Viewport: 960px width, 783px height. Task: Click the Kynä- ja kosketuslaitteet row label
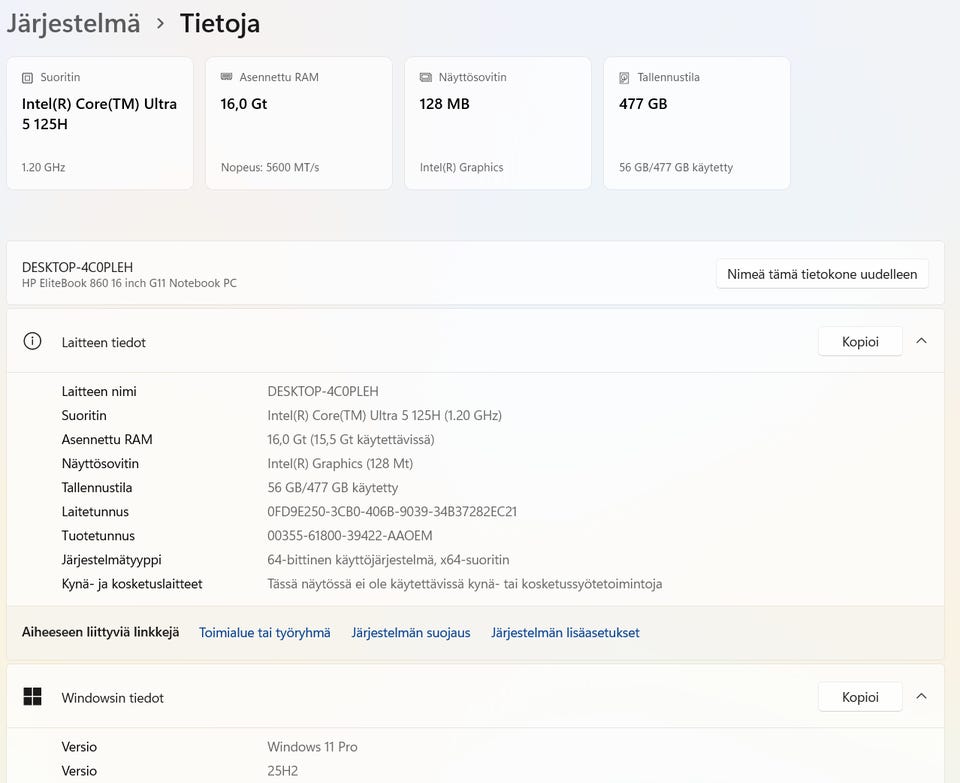click(132, 583)
